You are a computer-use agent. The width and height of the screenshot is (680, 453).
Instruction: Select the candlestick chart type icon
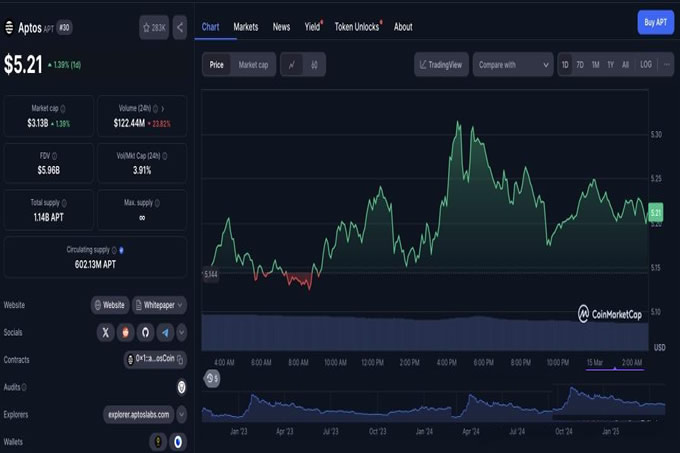pyautogui.click(x=314, y=65)
